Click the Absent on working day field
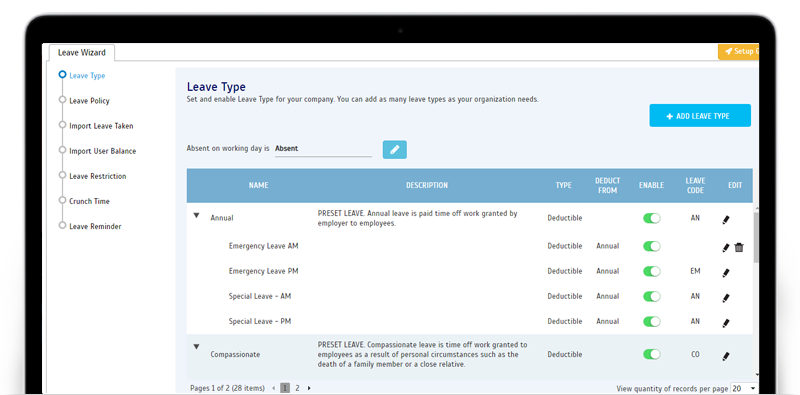 click(x=323, y=149)
